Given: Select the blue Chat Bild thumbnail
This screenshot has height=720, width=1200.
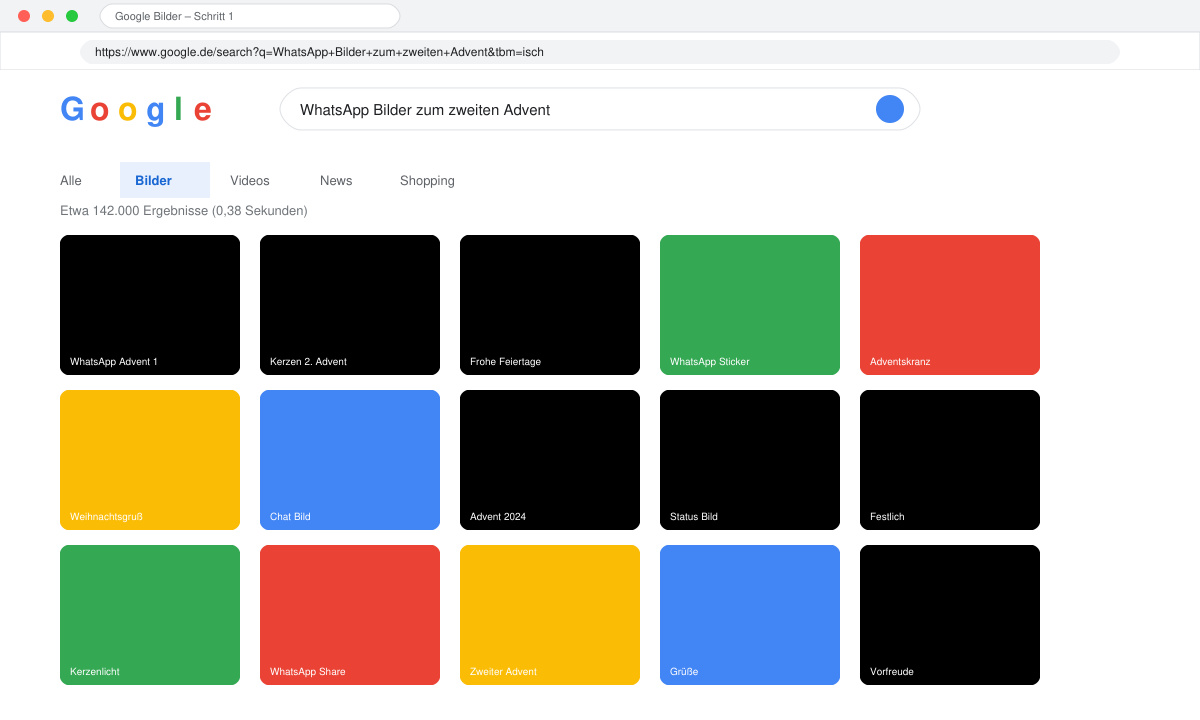Looking at the screenshot, I should 350,460.
